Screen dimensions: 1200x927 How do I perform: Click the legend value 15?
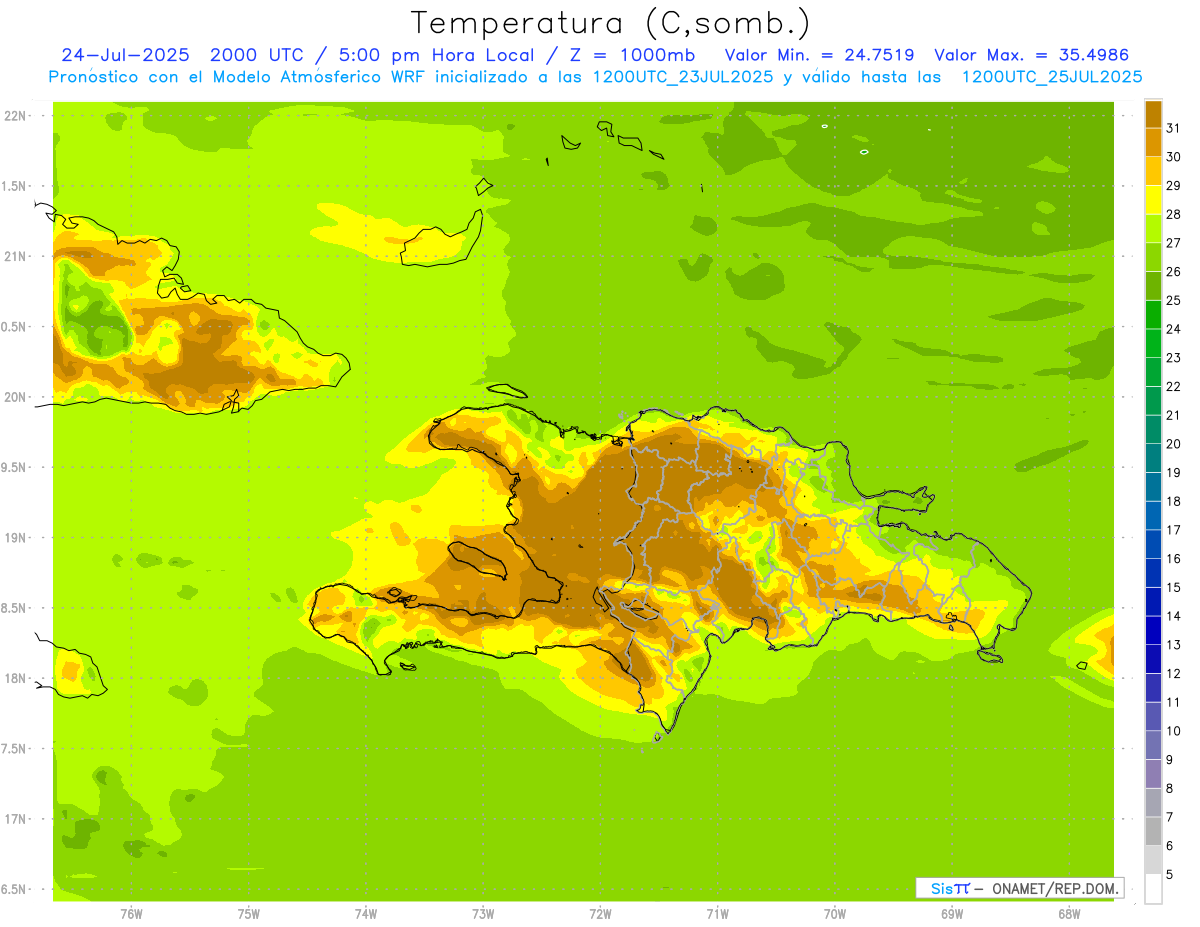click(x=1174, y=587)
